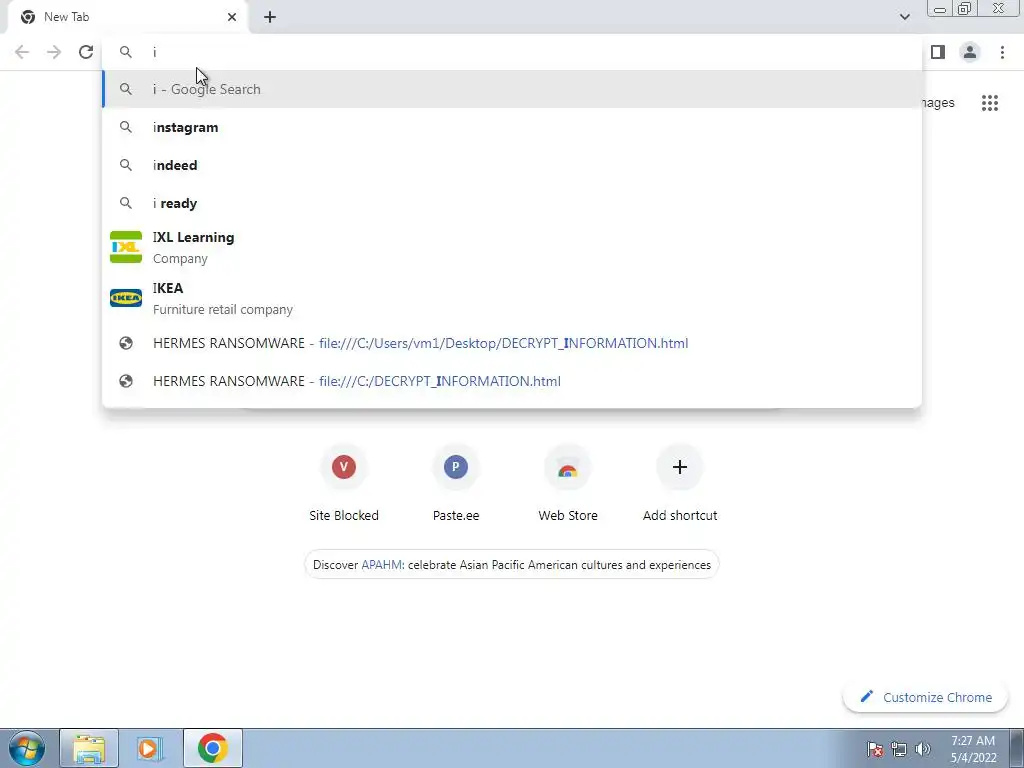Viewport: 1024px width, 768px height.
Task: Click the Chrome taskbar icon
Action: [213, 748]
